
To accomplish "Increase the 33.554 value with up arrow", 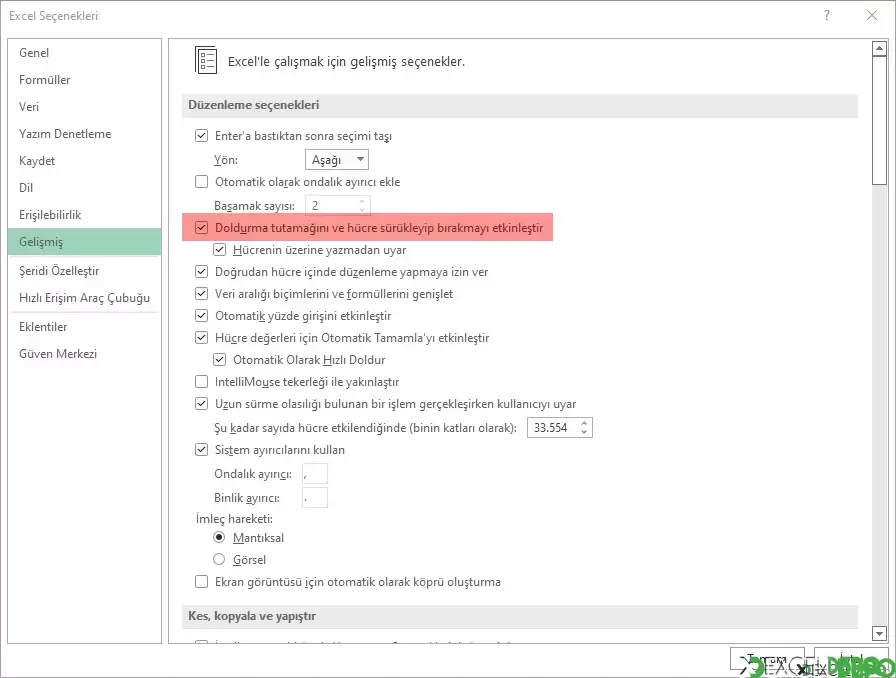I will coord(584,424).
